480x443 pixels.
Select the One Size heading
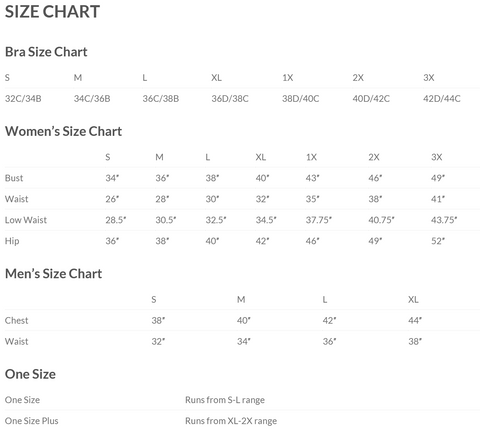[30, 374]
